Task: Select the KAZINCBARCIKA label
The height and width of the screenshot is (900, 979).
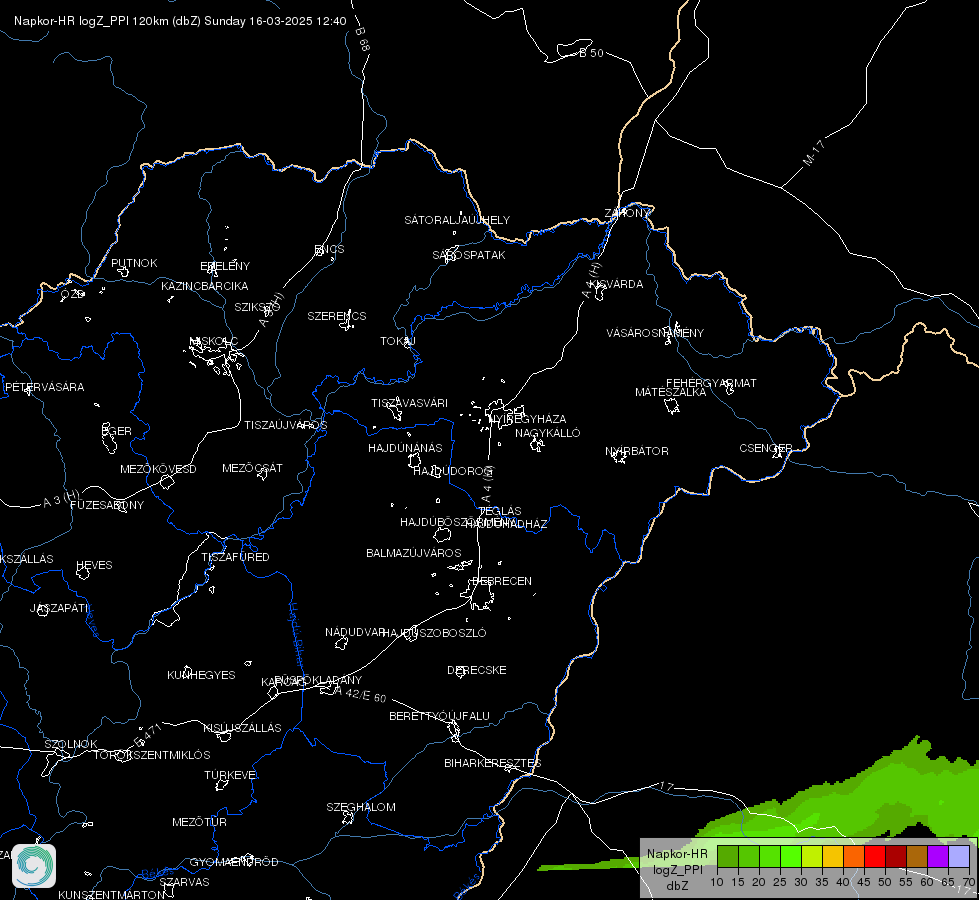Action: point(205,286)
